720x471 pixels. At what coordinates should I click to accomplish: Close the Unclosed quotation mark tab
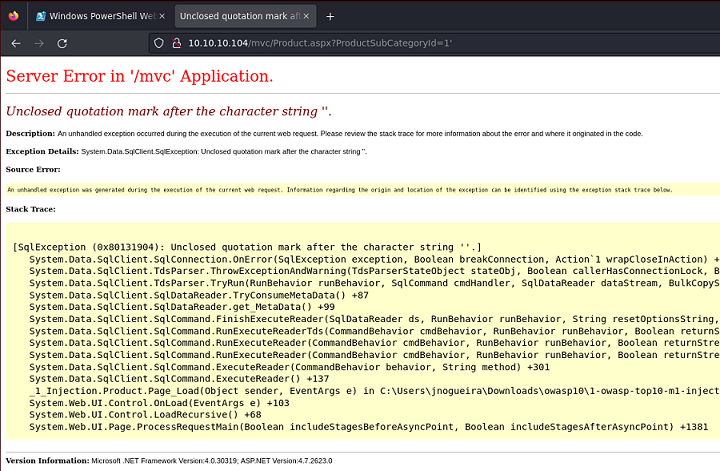click(307, 16)
